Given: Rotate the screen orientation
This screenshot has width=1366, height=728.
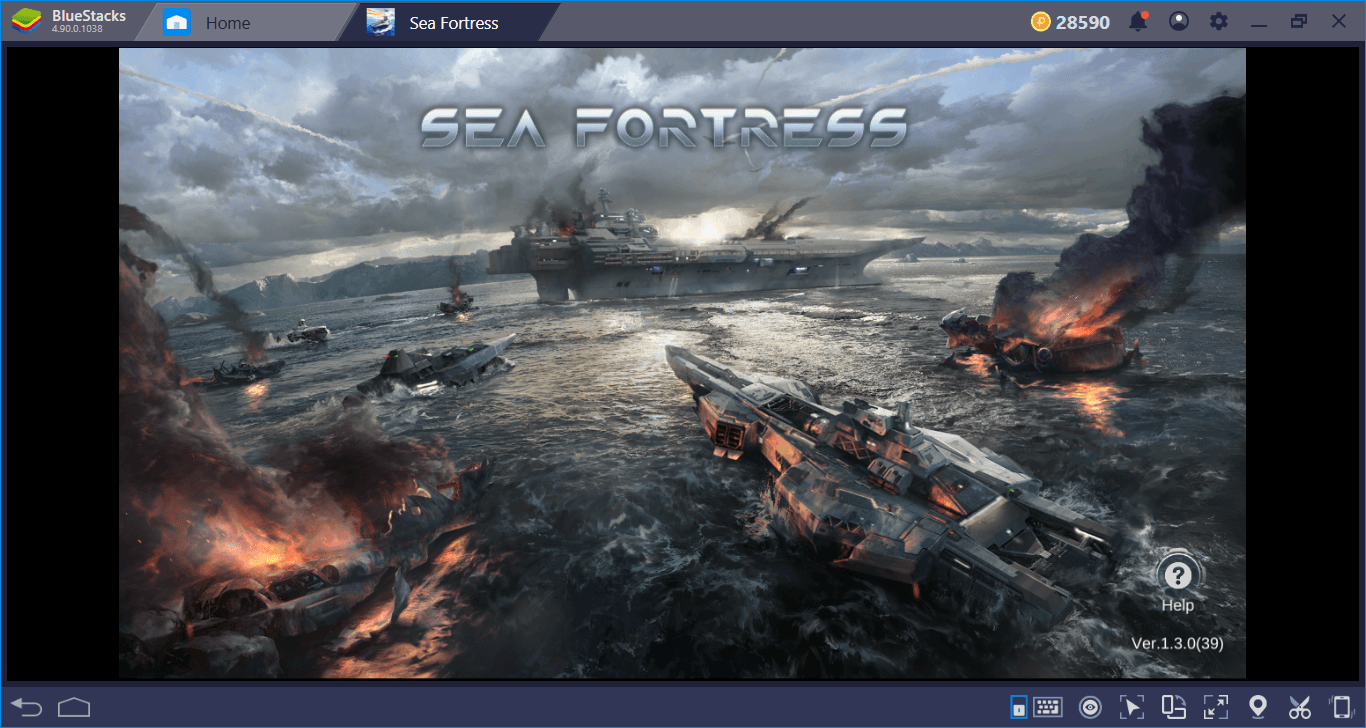Looking at the screenshot, I should pos(1173,707).
